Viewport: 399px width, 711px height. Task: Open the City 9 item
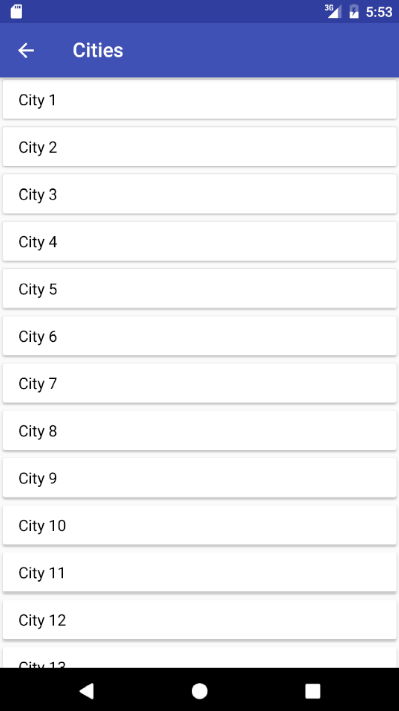point(200,478)
